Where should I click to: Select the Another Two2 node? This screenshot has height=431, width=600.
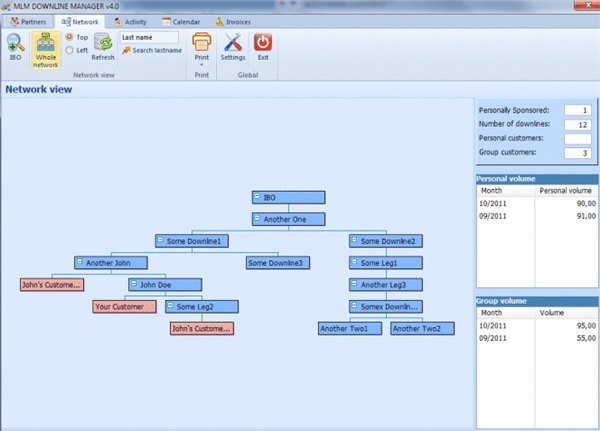pyautogui.click(x=422, y=328)
